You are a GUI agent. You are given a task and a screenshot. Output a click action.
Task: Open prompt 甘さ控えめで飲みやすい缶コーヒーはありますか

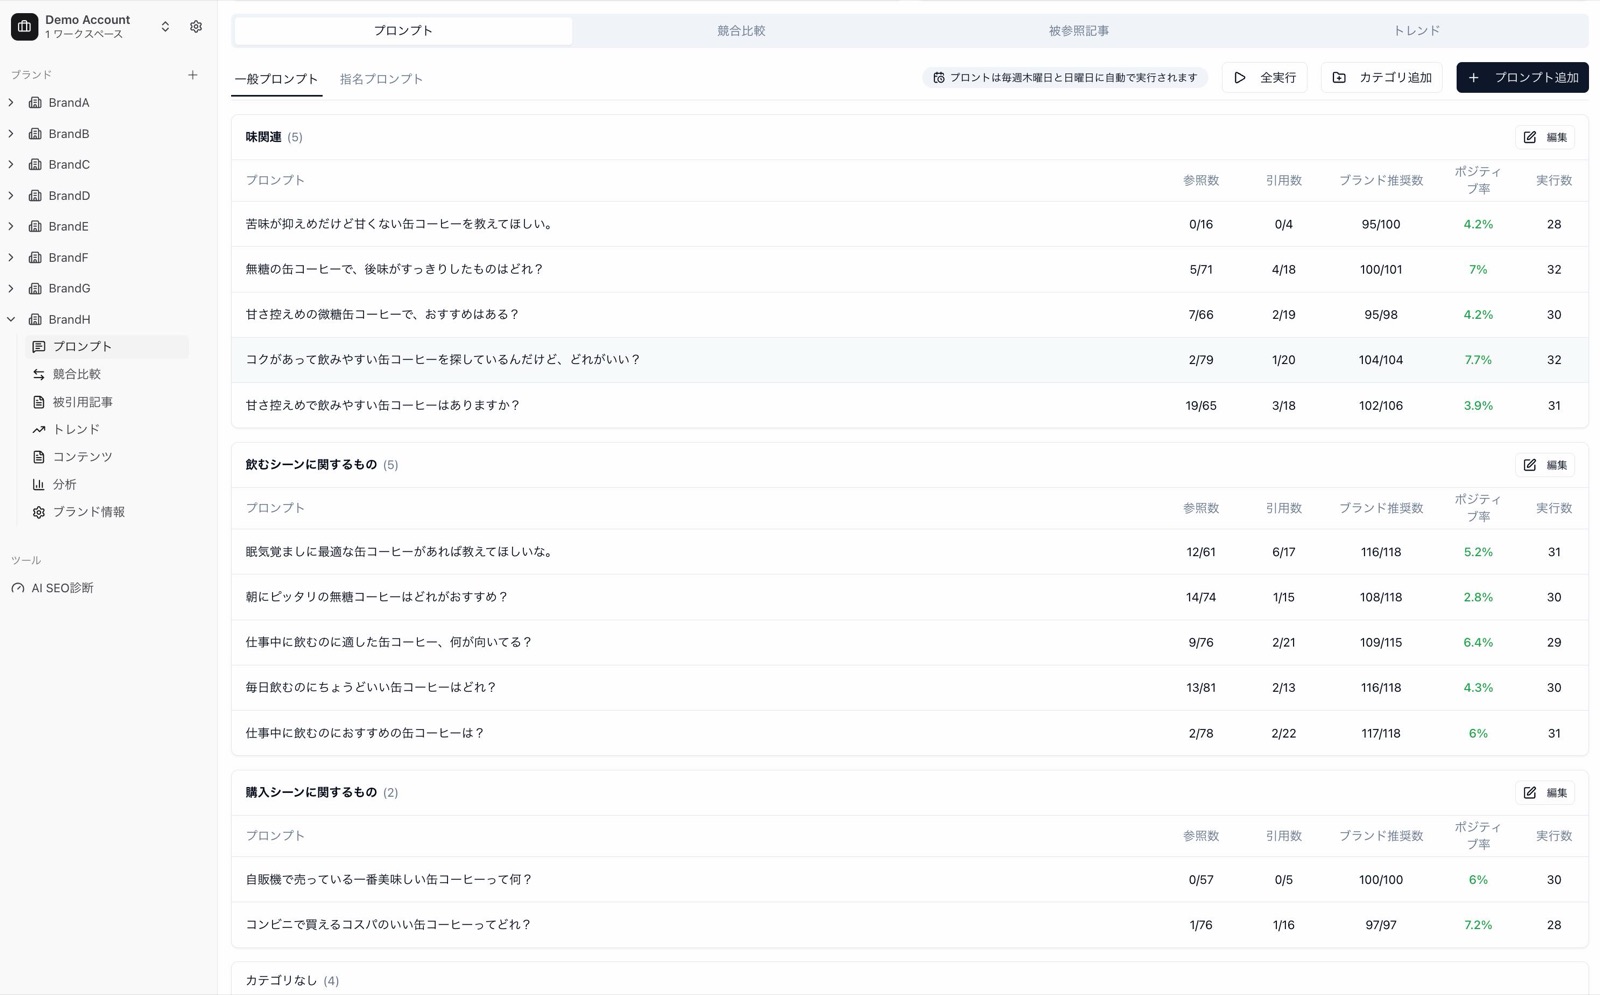pos(910,406)
